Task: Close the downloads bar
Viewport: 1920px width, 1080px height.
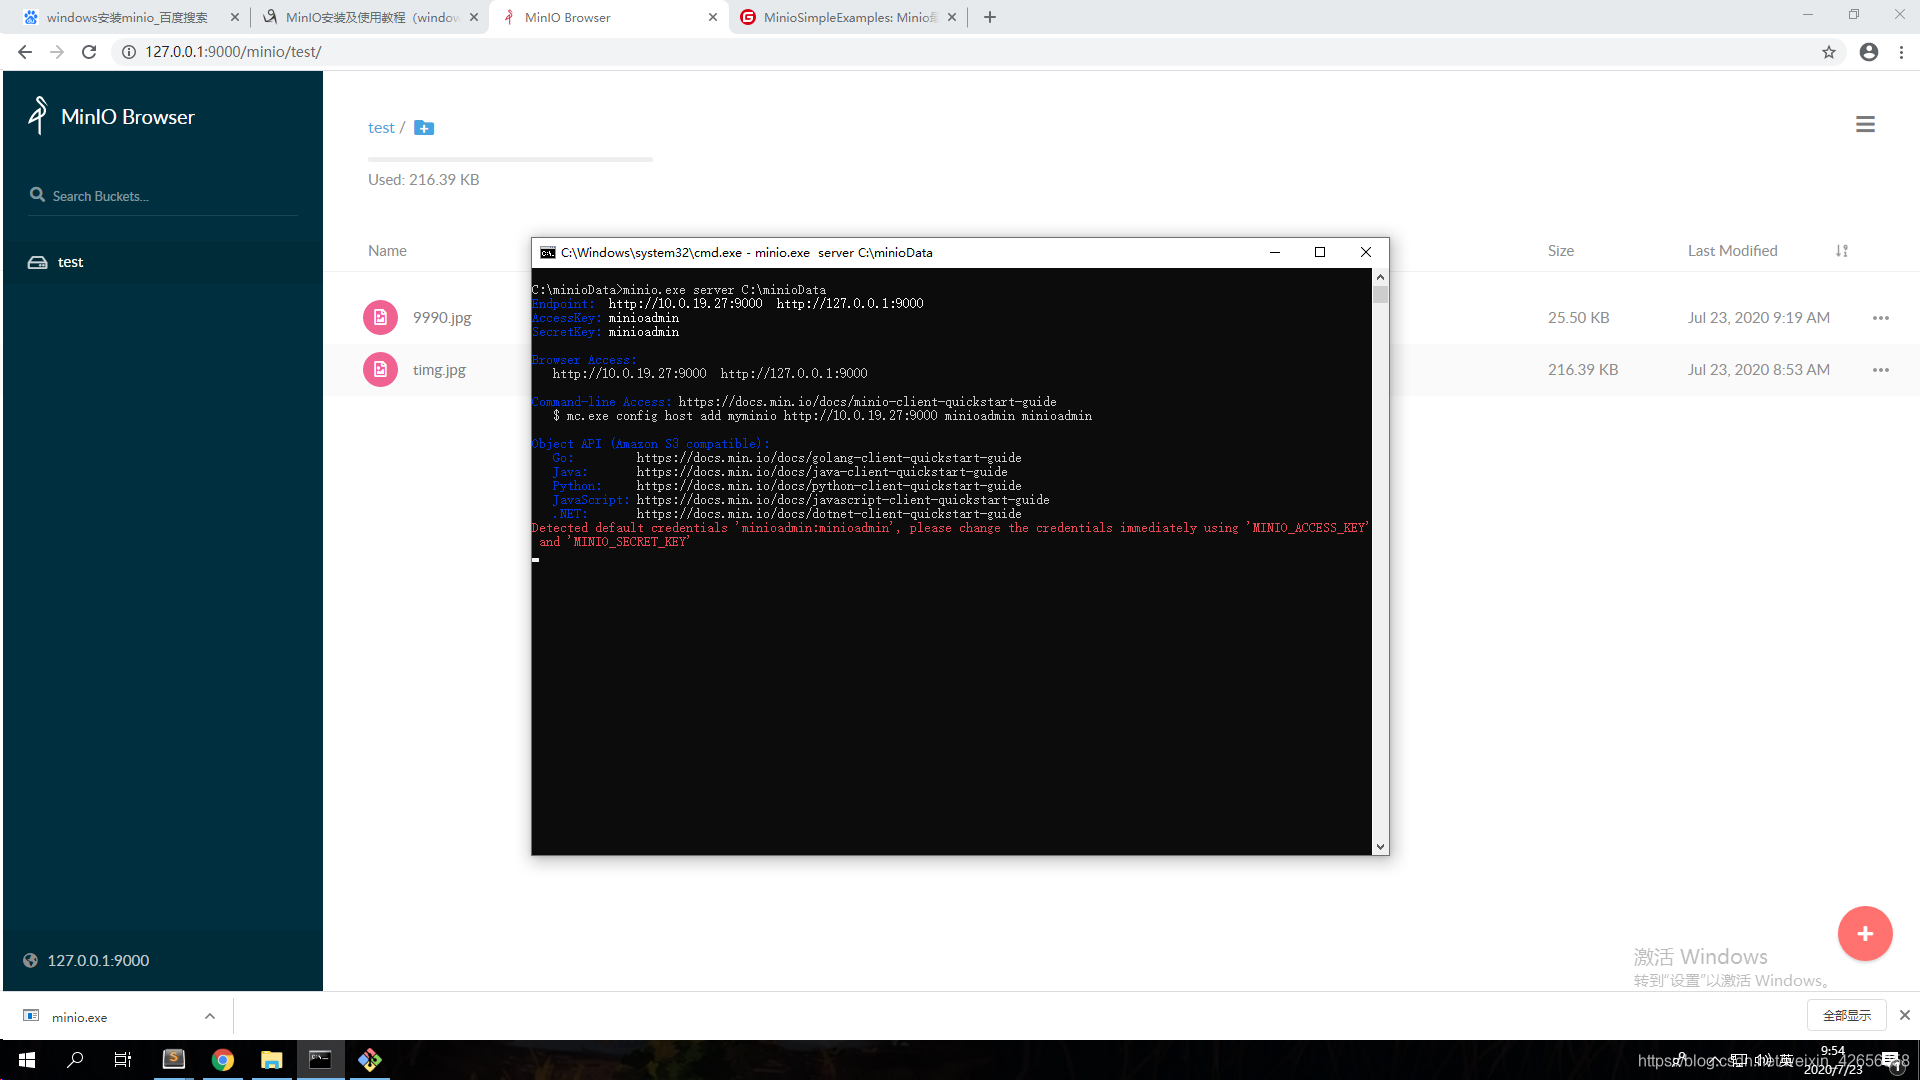Action: (x=1905, y=1015)
